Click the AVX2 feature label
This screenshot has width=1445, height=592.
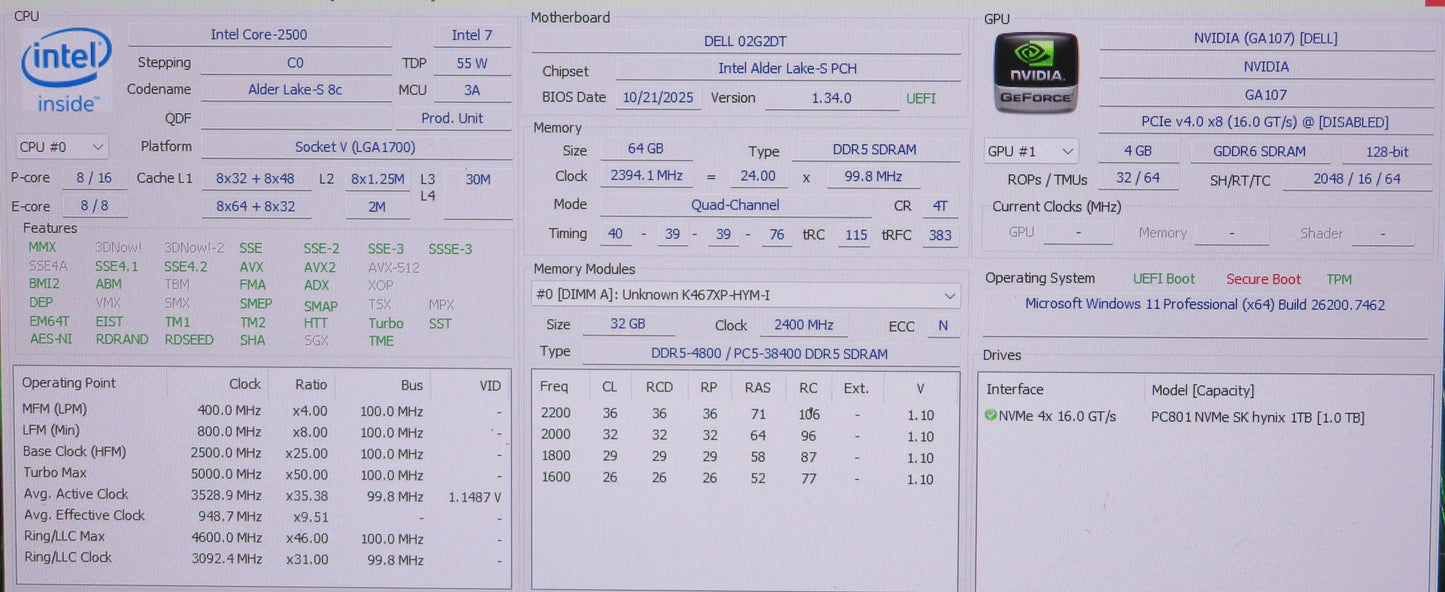[x=320, y=267]
